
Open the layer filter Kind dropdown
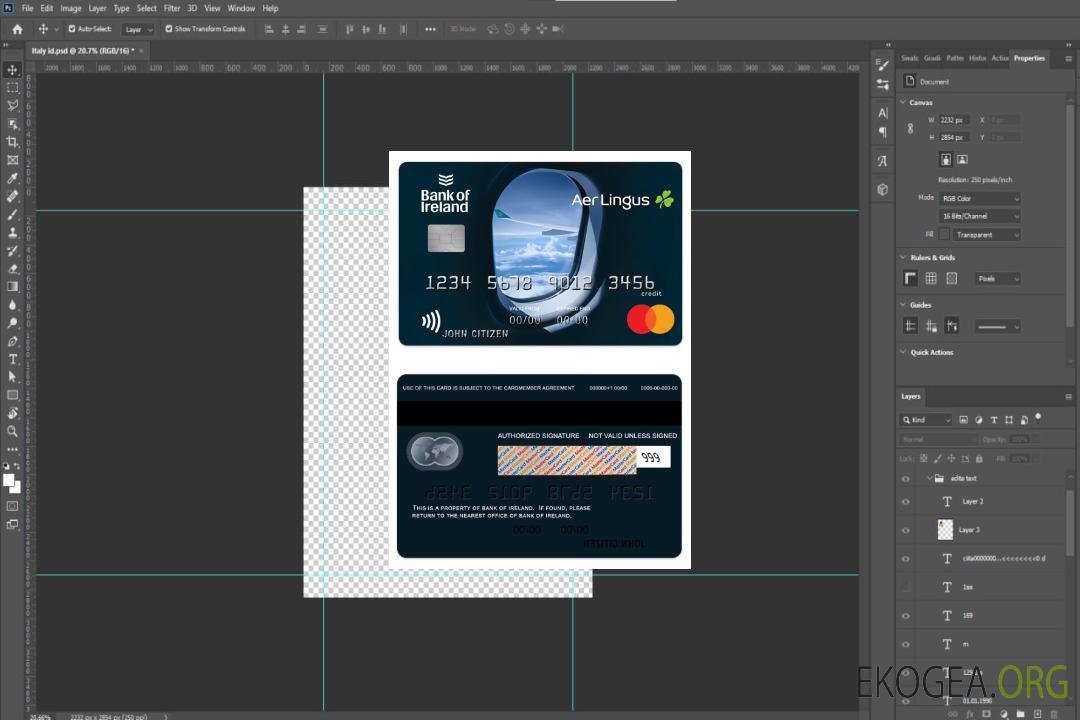[926, 420]
